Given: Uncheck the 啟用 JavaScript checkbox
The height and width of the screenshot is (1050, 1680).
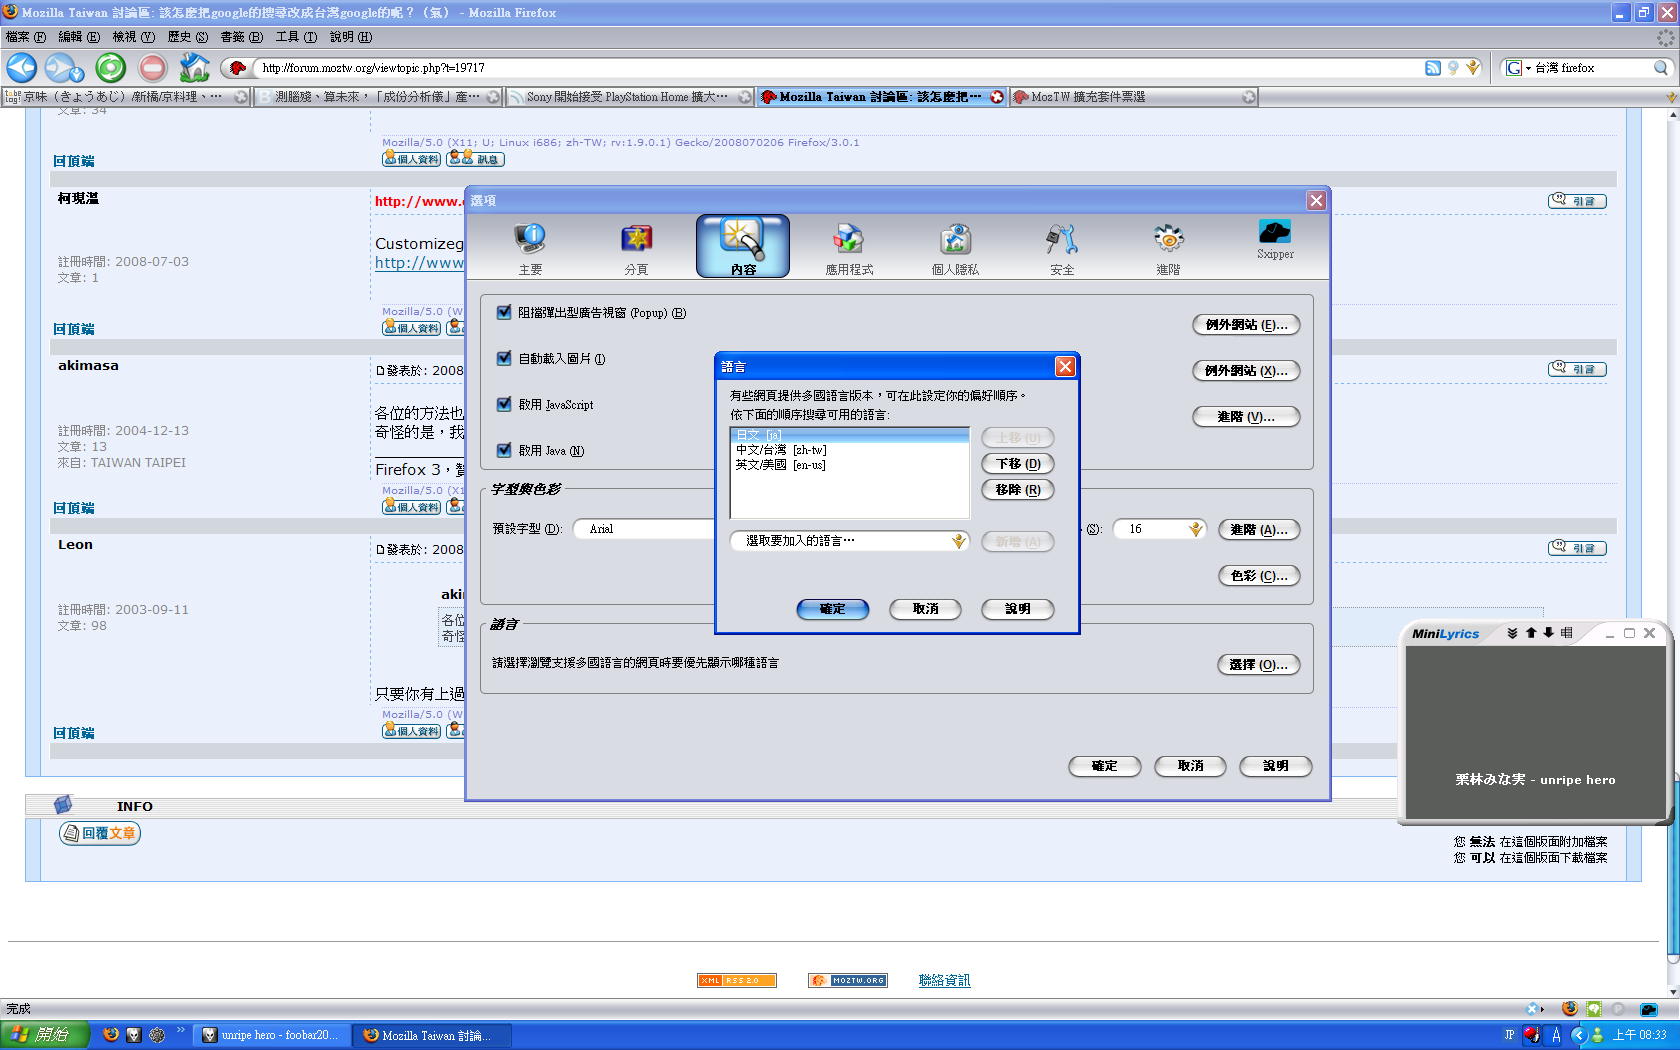Looking at the screenshot, I should (504, 405).
